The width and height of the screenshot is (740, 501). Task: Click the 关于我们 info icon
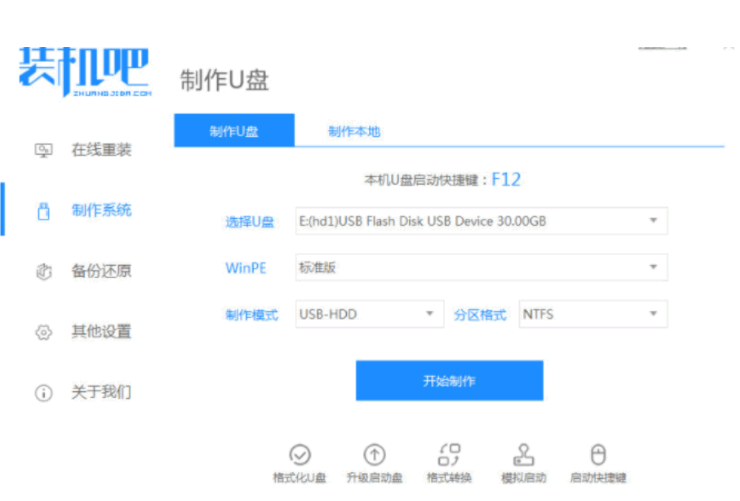click(43, 392)
